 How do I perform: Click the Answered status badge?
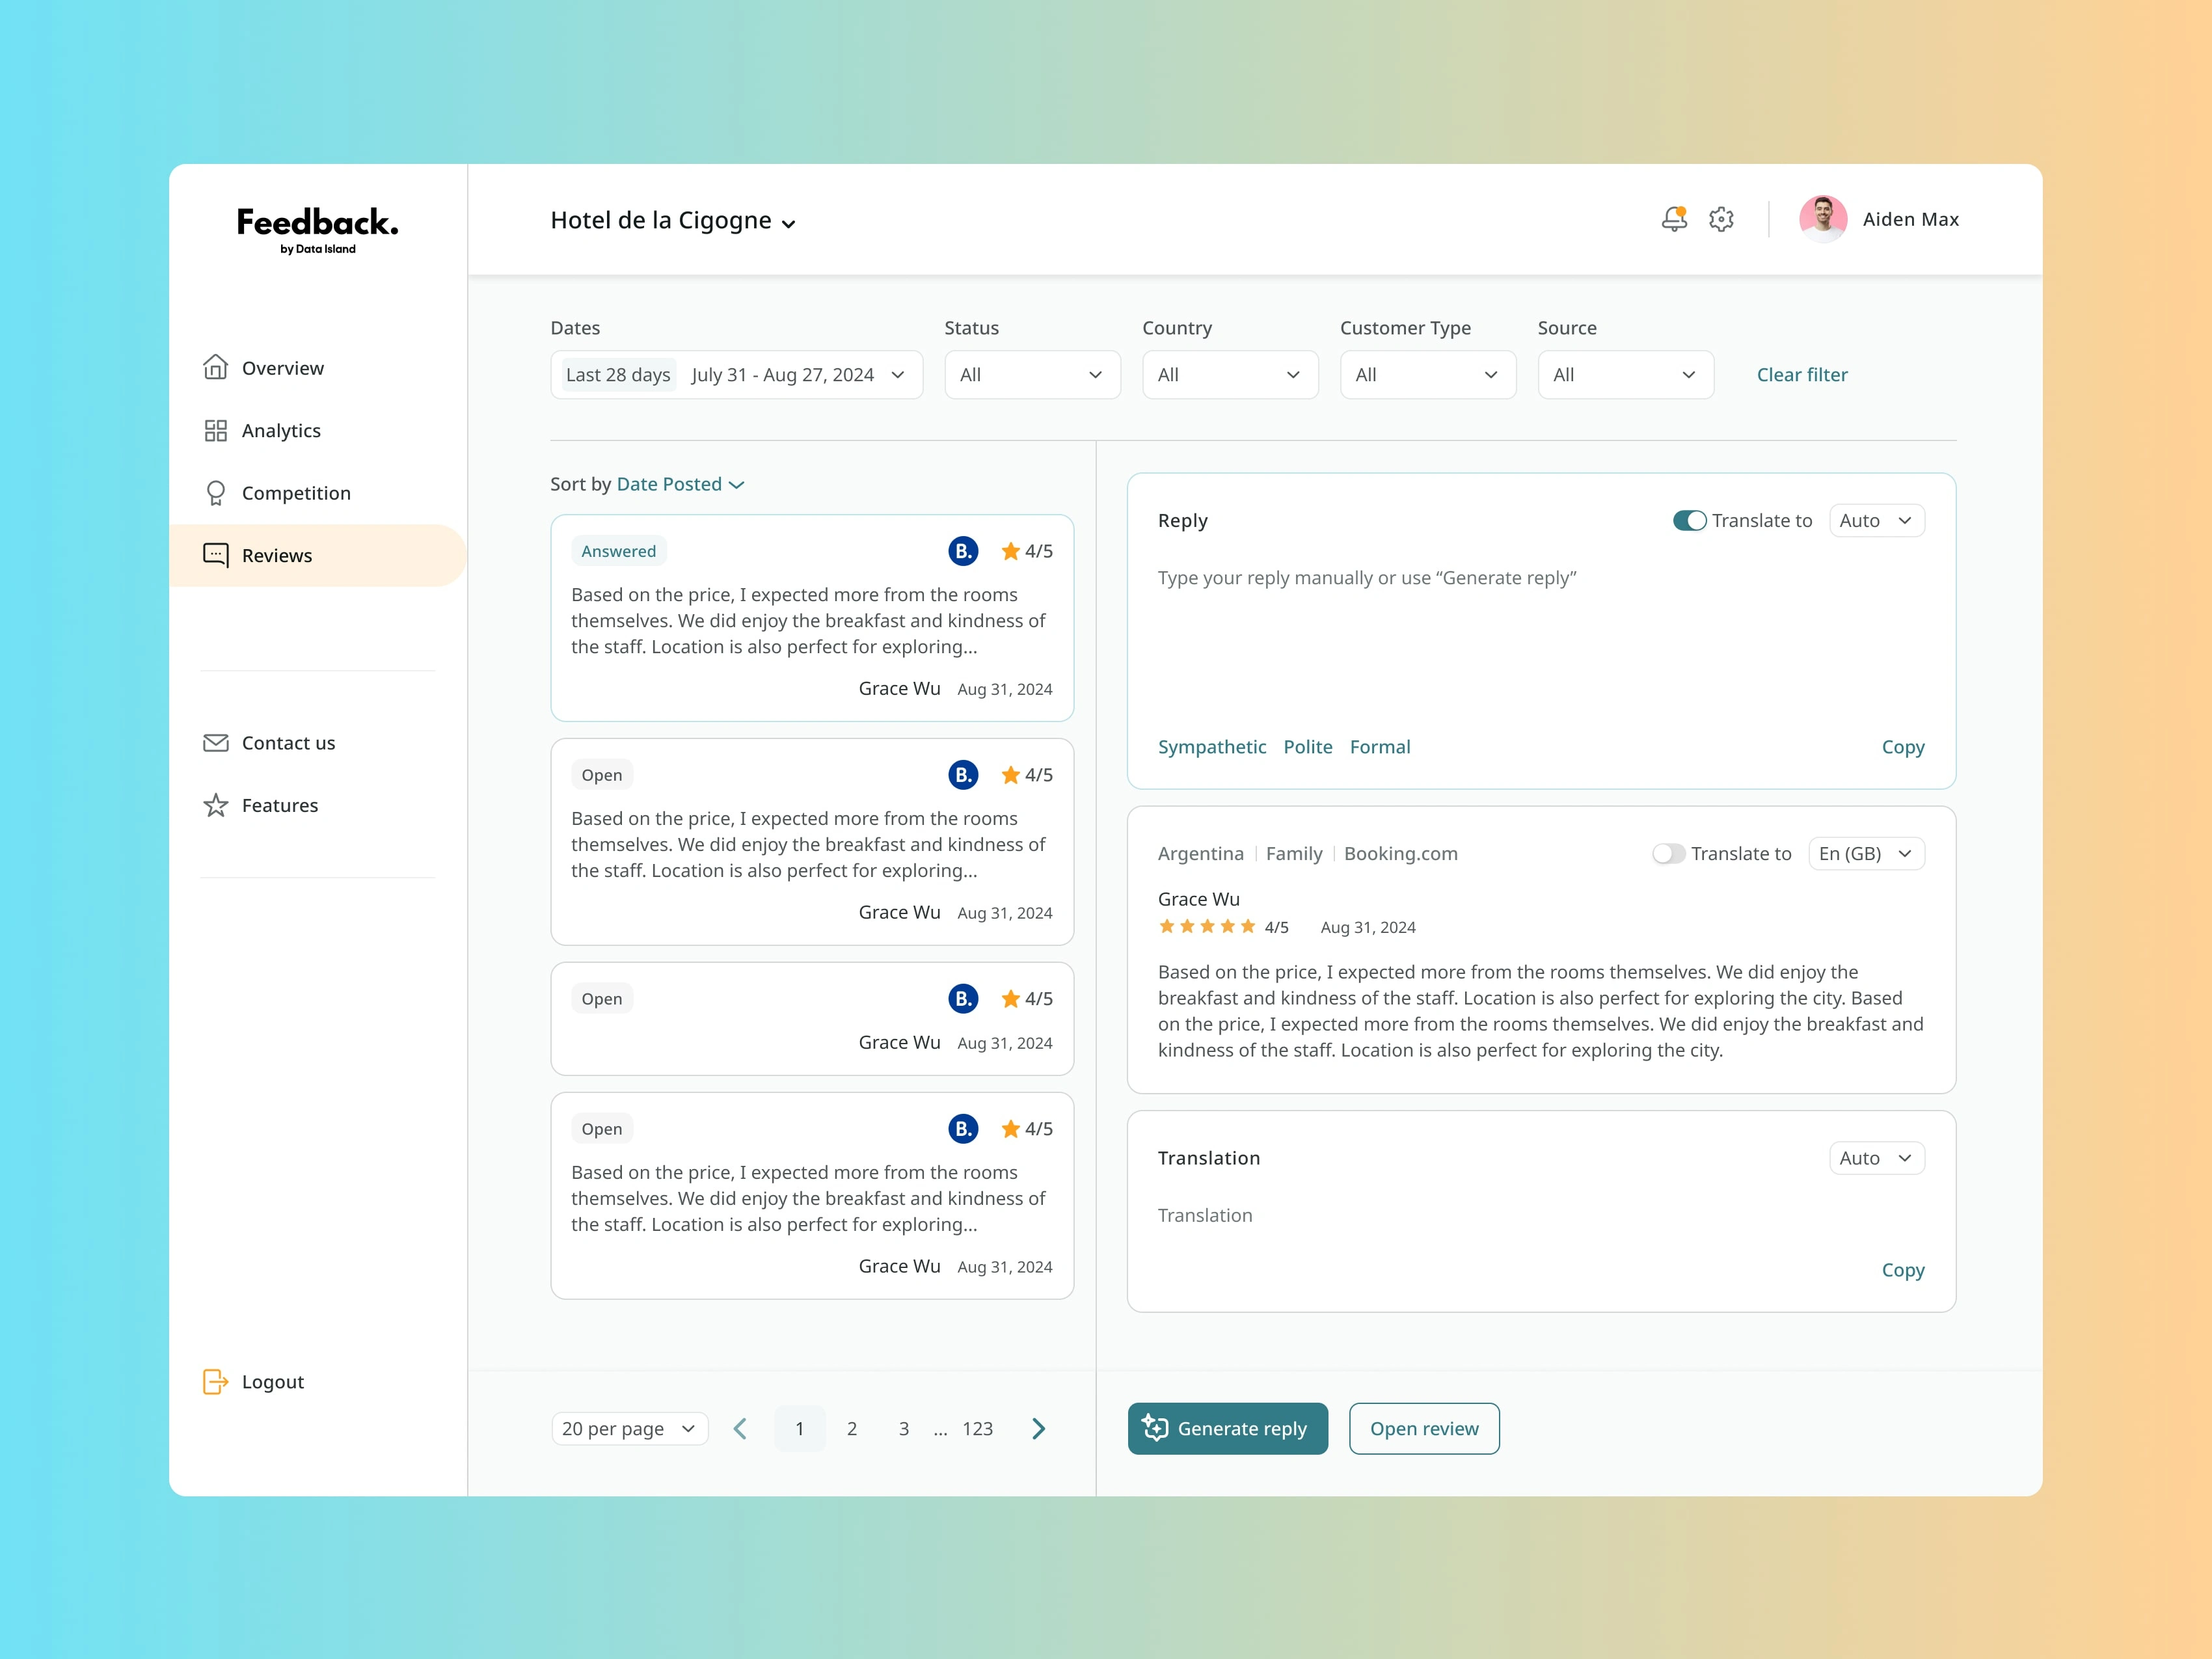pos(619,551)
